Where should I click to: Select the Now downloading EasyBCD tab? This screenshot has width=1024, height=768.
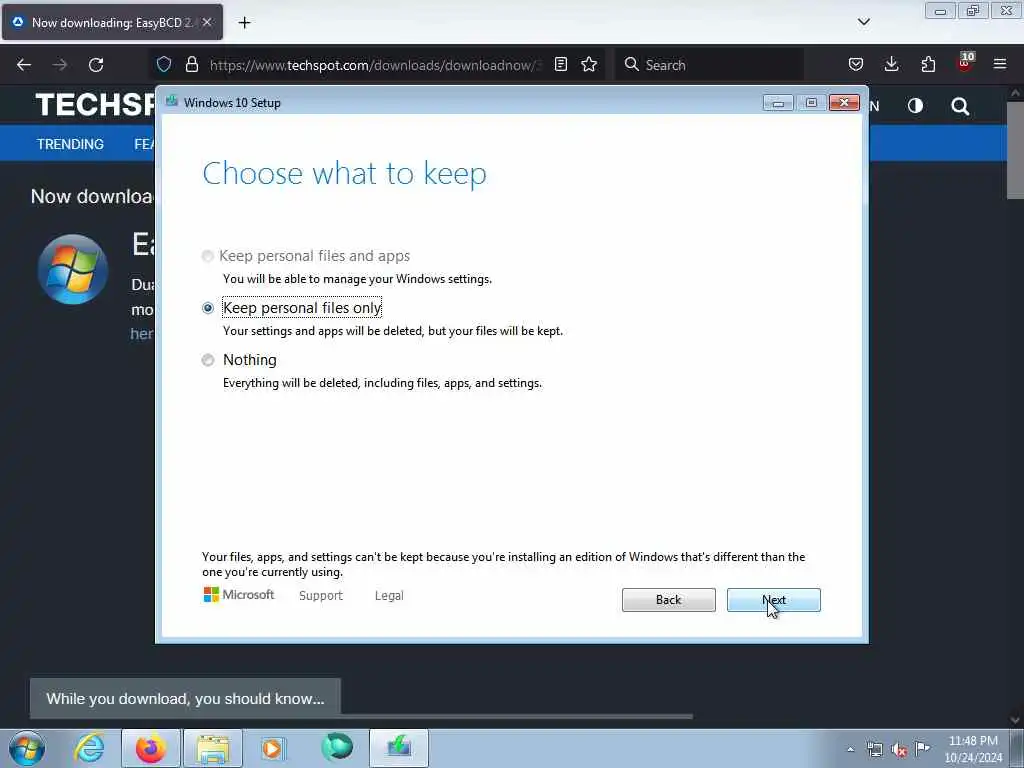tap(112, 22)
